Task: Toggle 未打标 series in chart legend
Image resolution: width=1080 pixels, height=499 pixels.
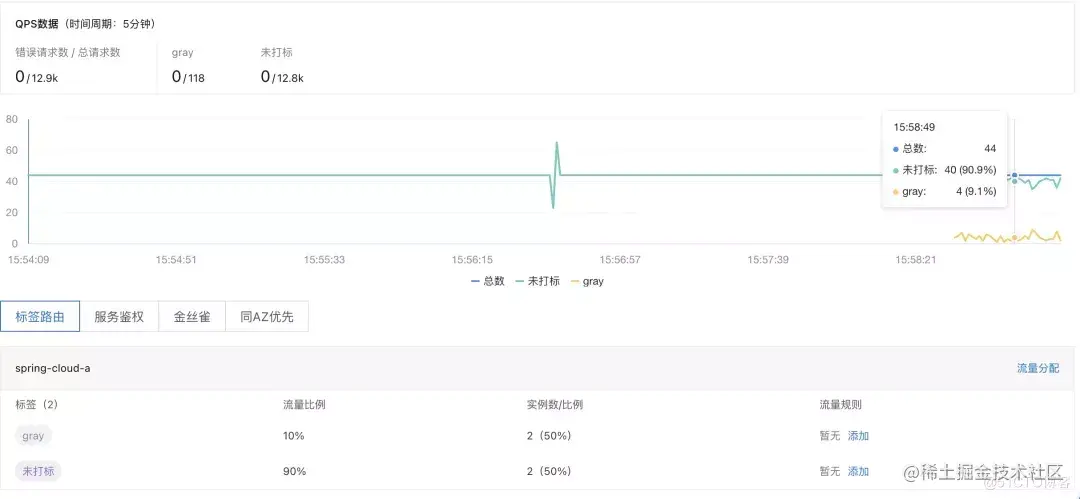Action: click(537, 281)
